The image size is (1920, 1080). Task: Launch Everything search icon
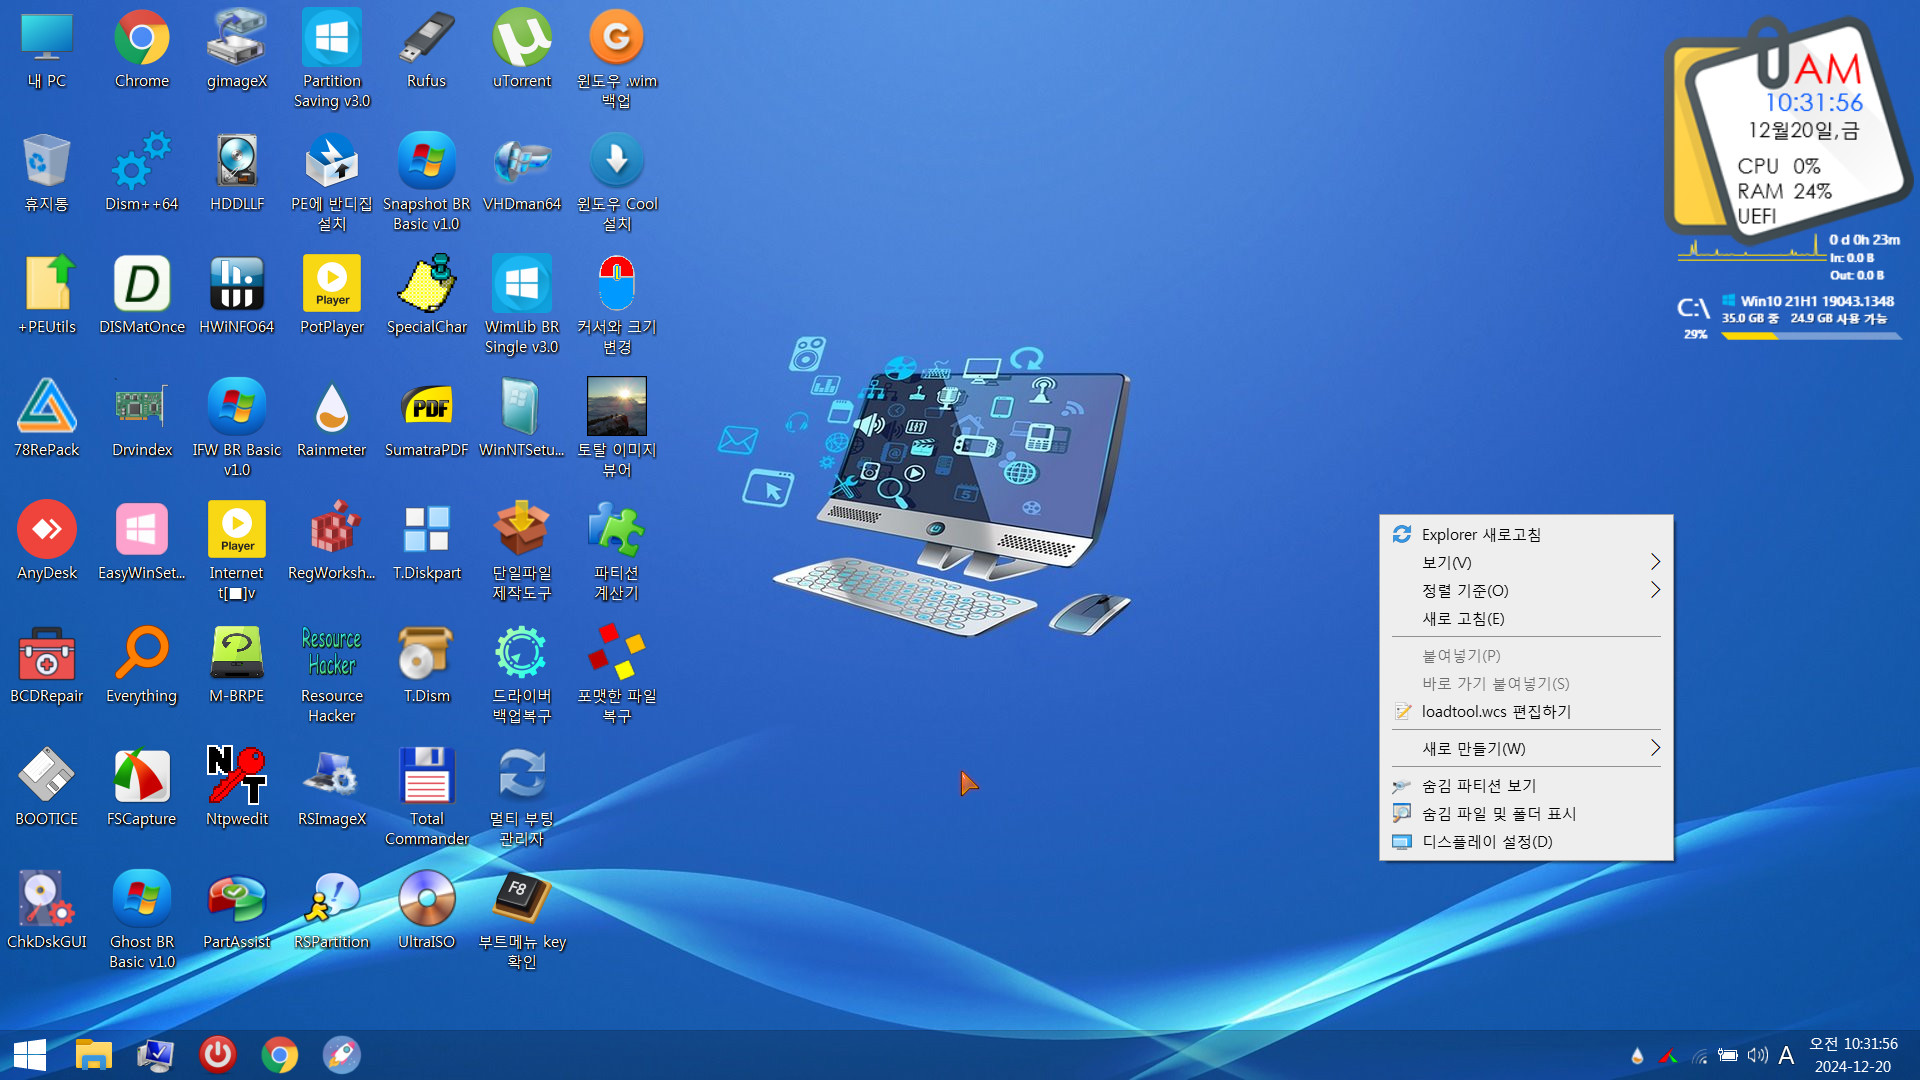(x=141, y=664)
